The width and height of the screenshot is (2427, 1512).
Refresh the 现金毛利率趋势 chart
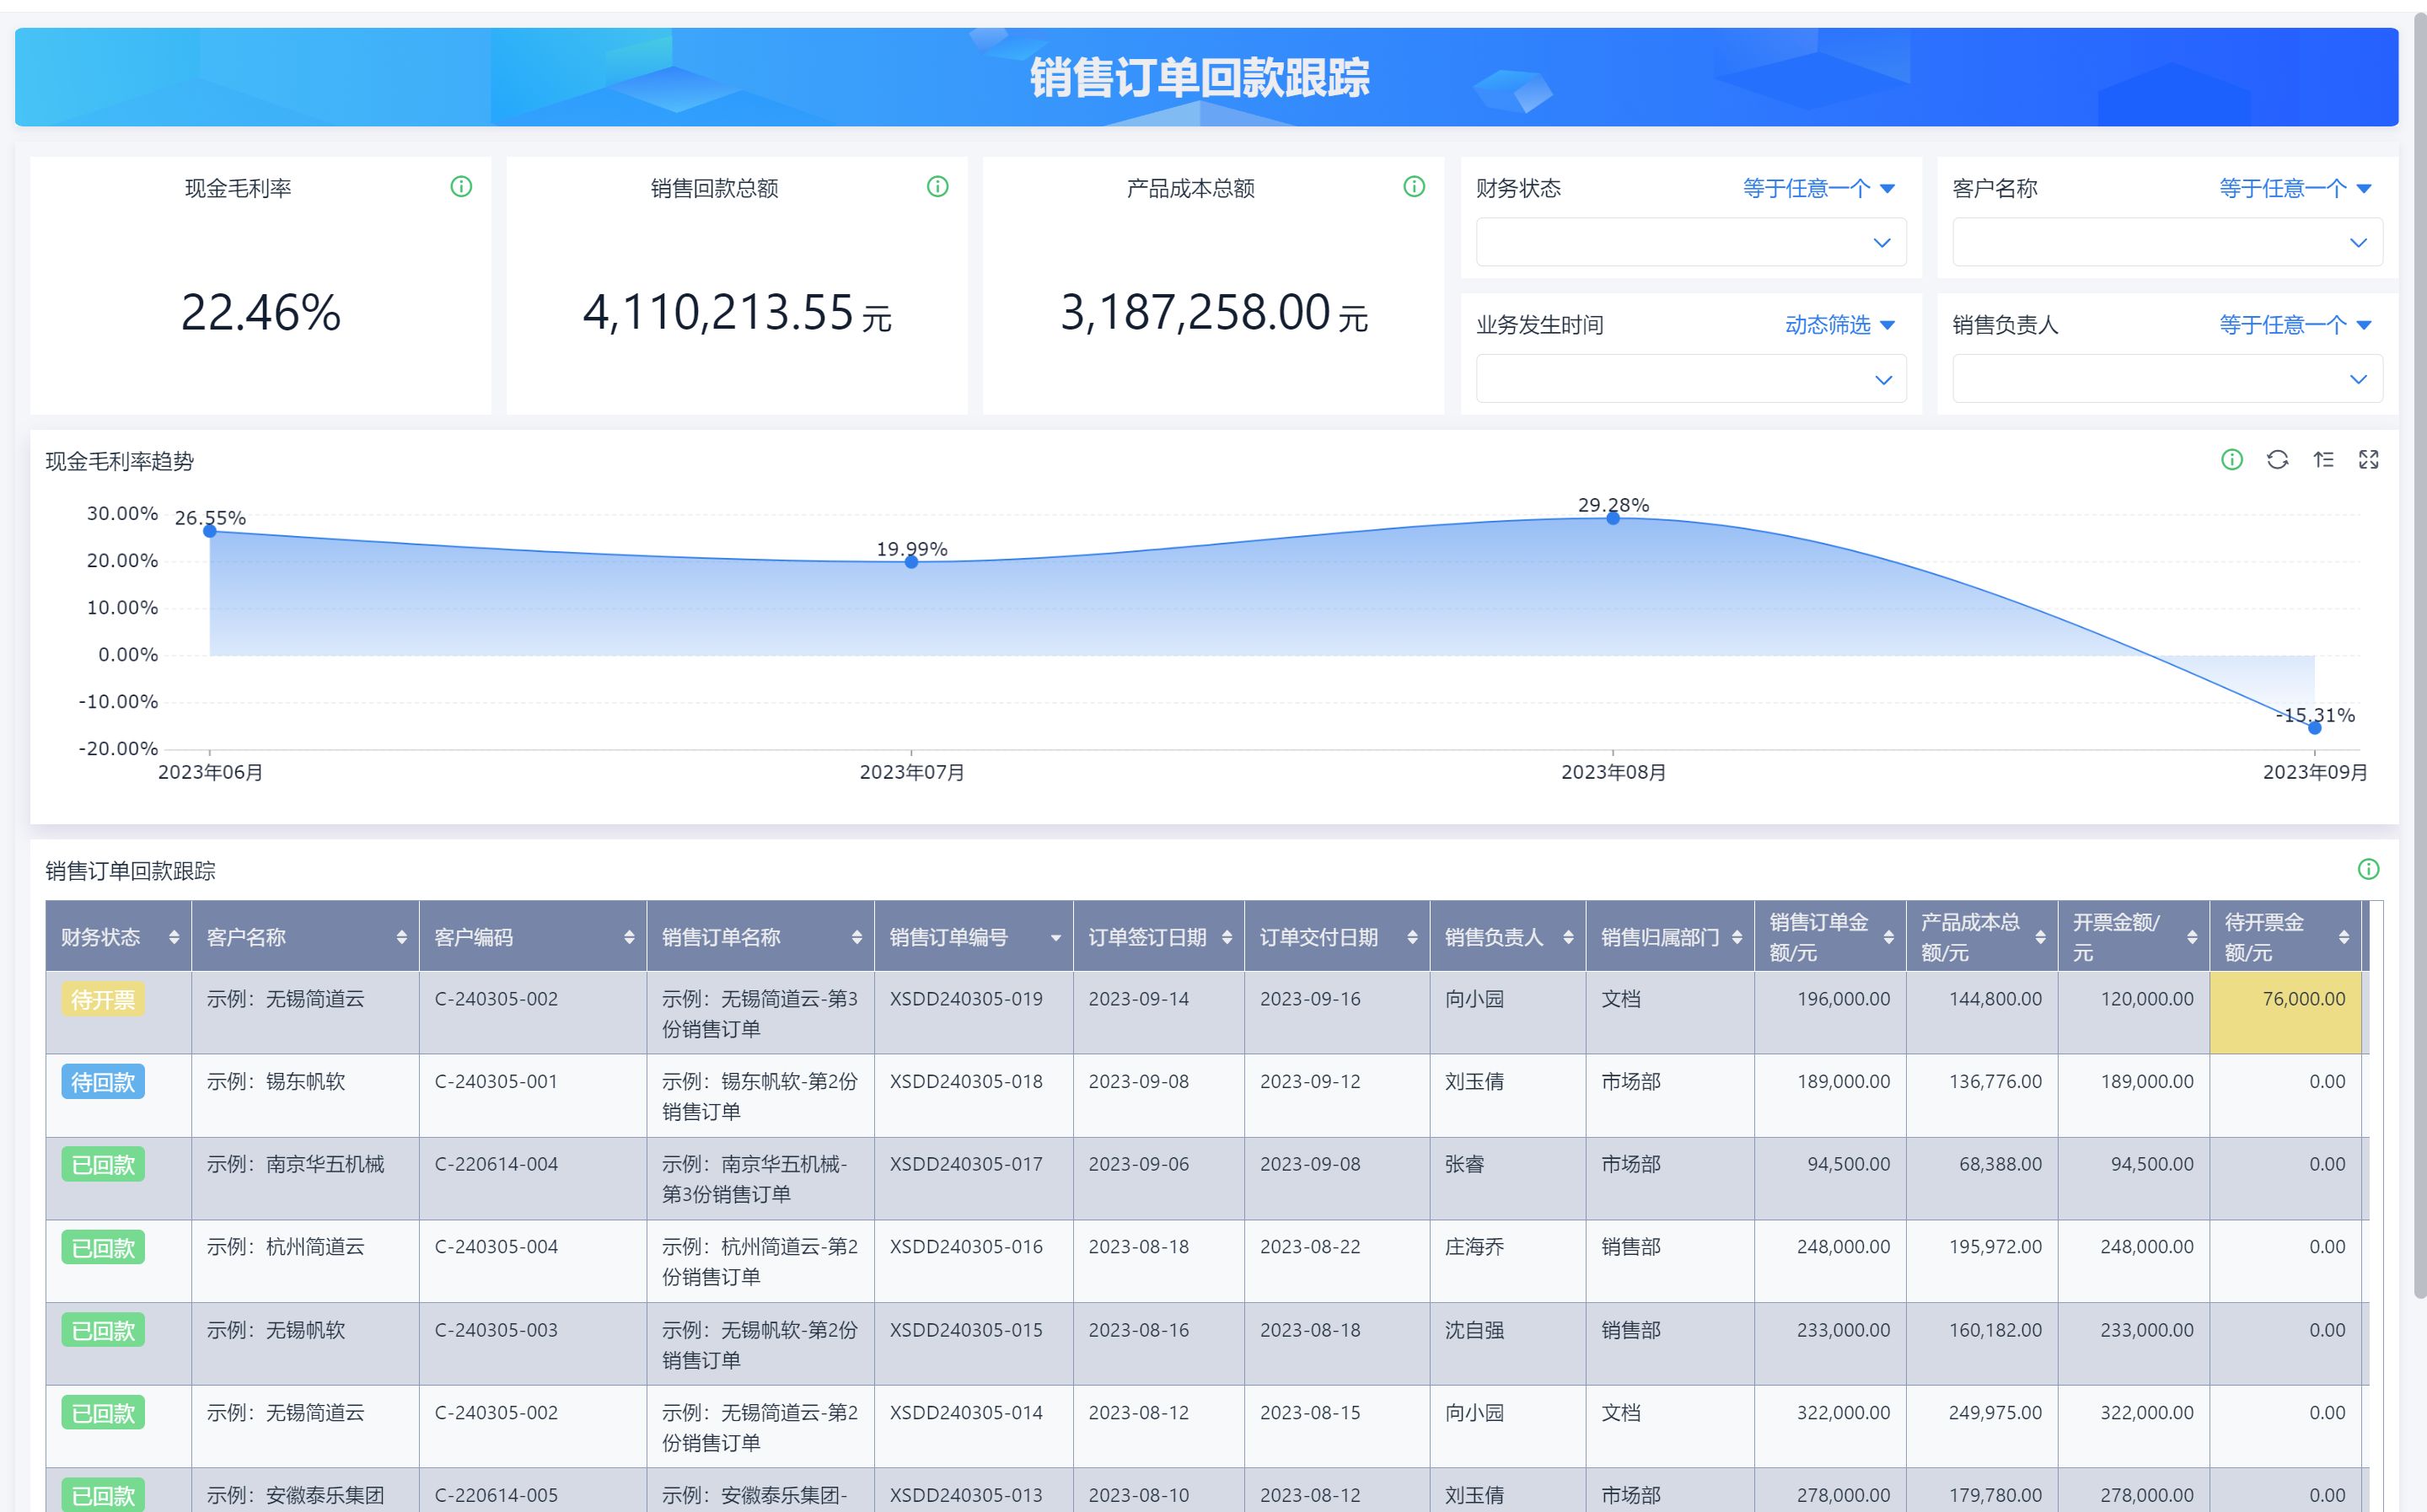[x=2277, y=460]
